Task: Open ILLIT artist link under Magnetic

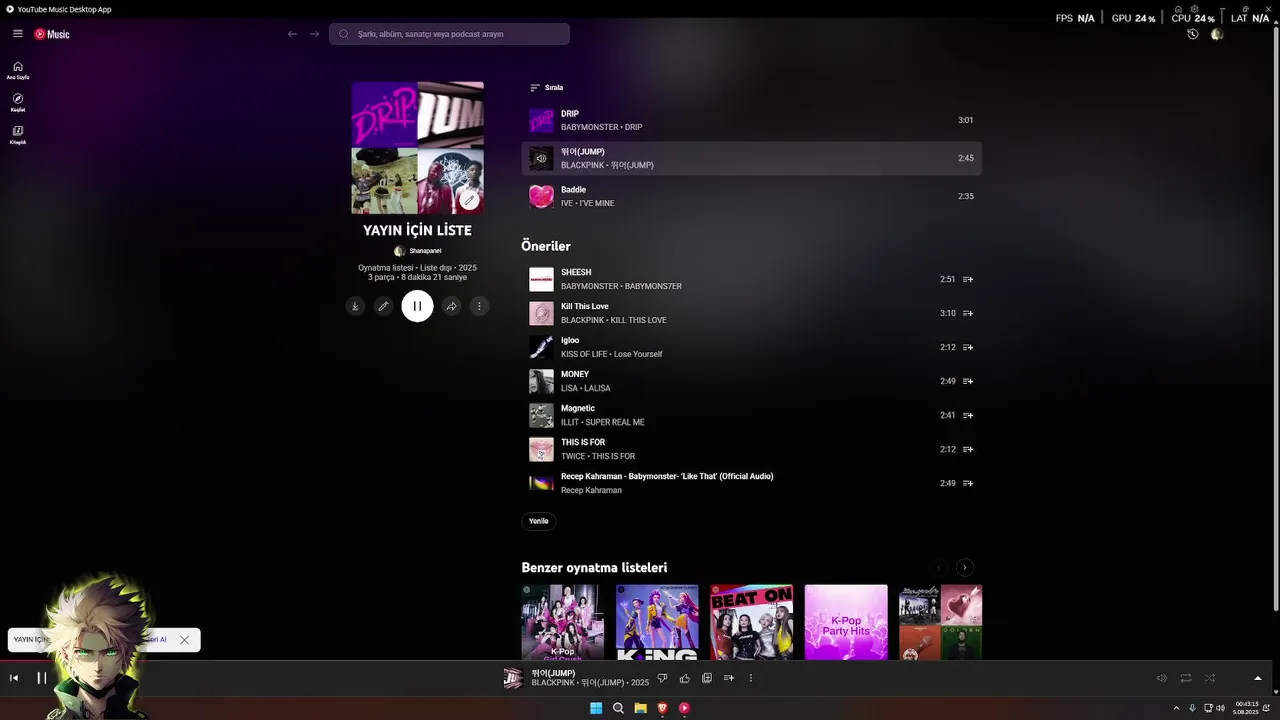Action: 570,422
